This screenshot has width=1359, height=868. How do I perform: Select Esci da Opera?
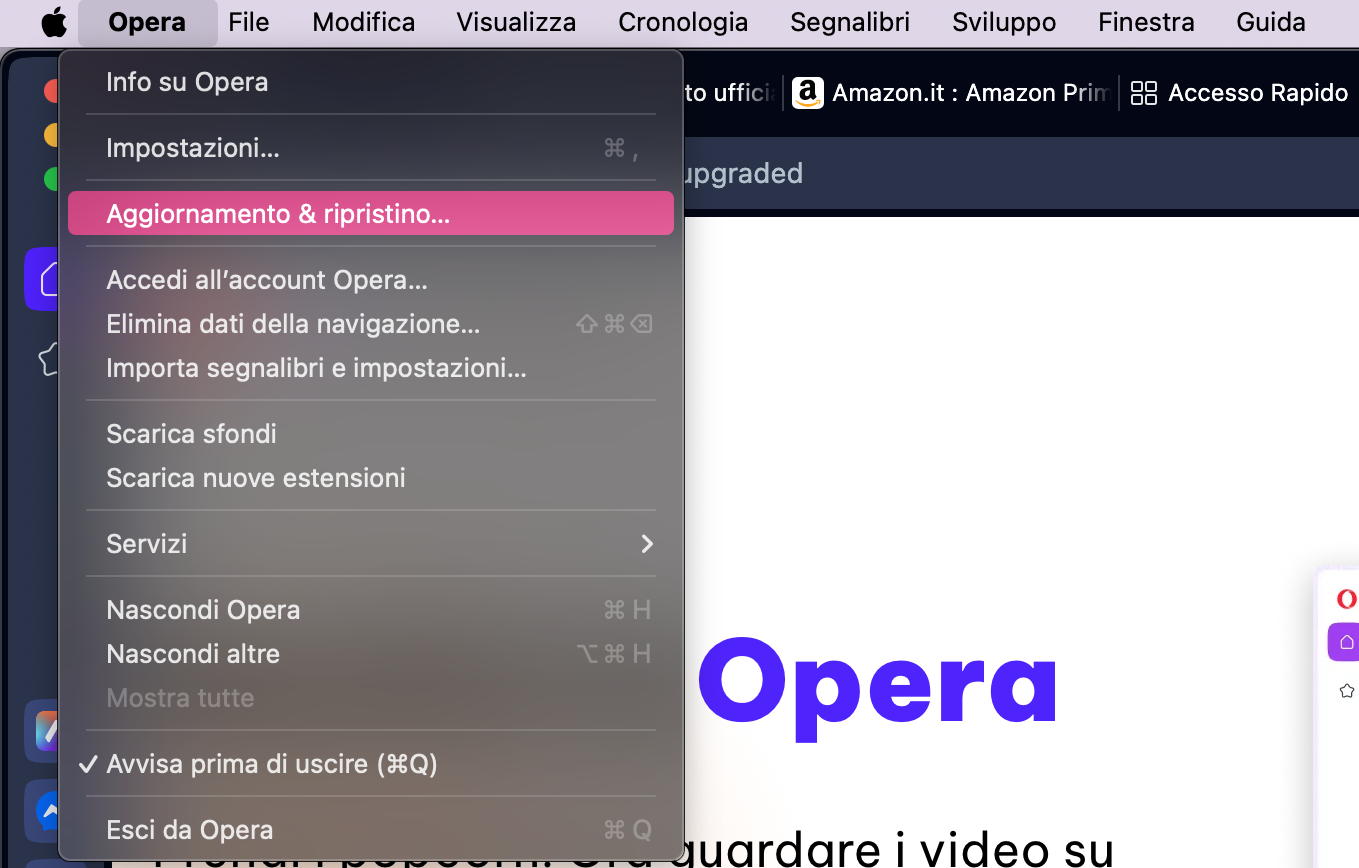pyautogui.click(x=371, y=830)
